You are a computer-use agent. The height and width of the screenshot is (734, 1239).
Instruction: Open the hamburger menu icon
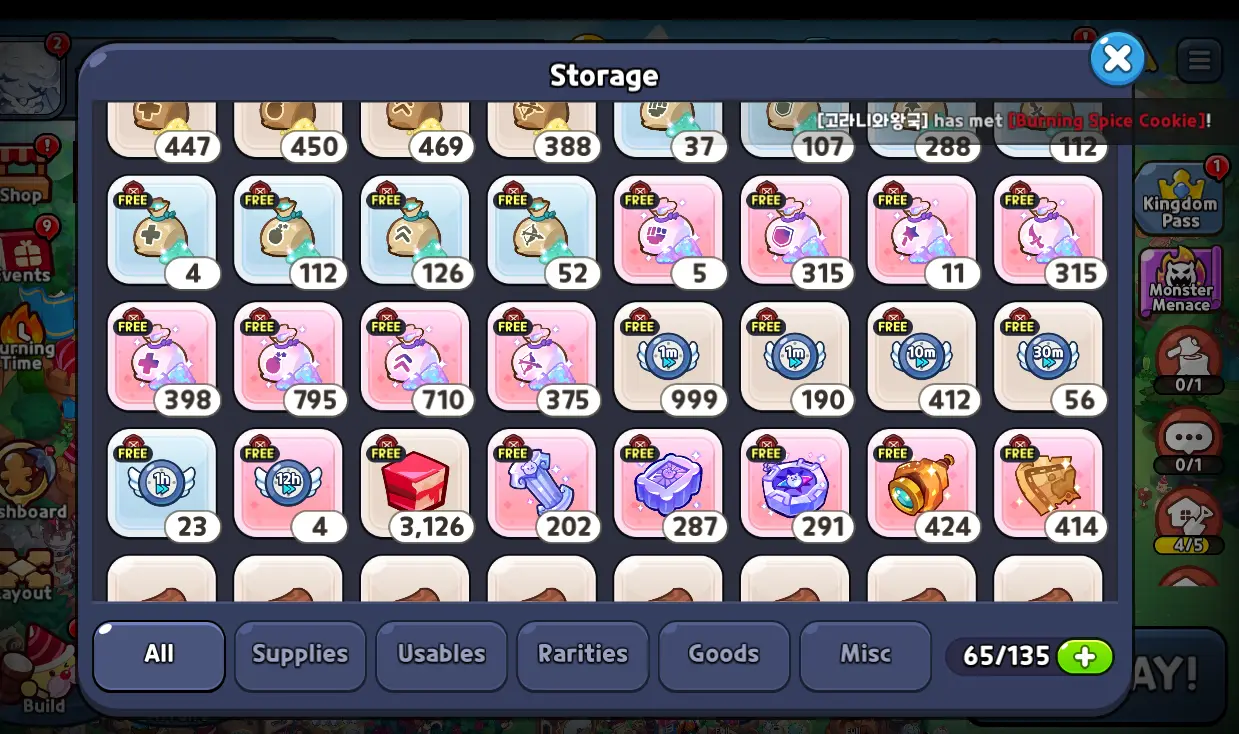[1199, 61]
